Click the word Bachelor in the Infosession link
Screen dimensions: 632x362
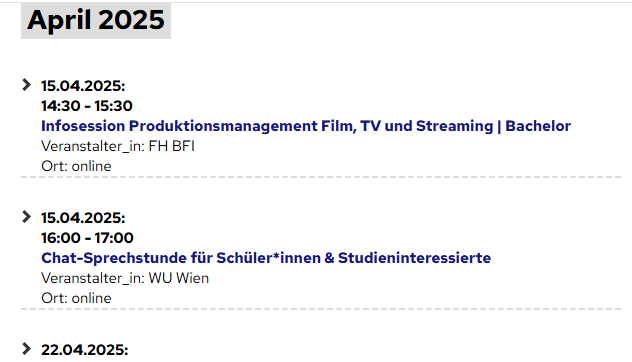(x=538, y=126)
